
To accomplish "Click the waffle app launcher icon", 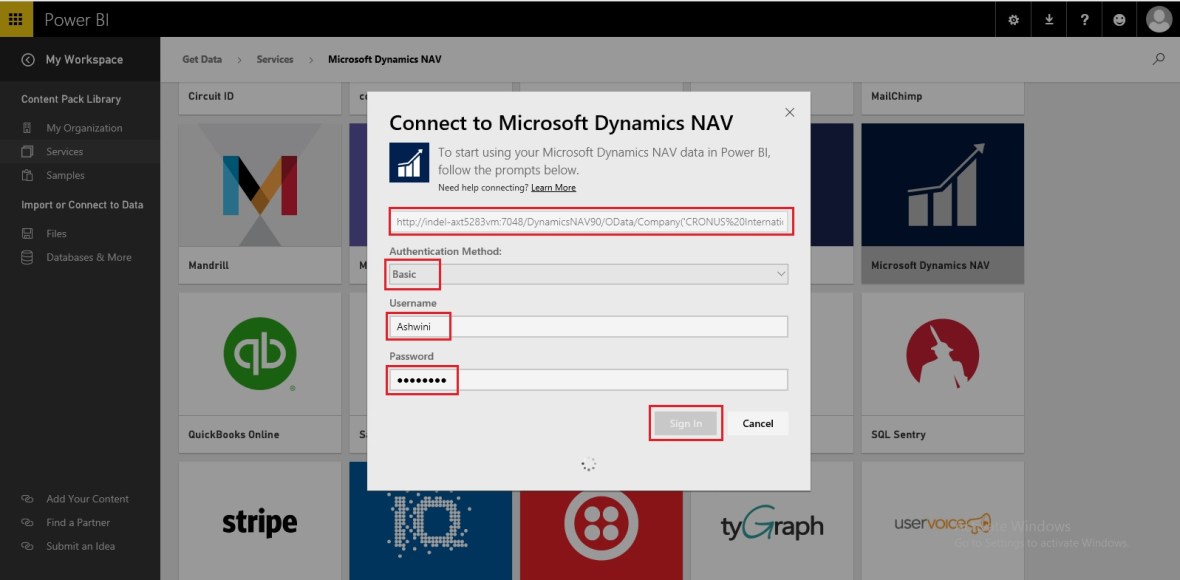I will 15,18.
